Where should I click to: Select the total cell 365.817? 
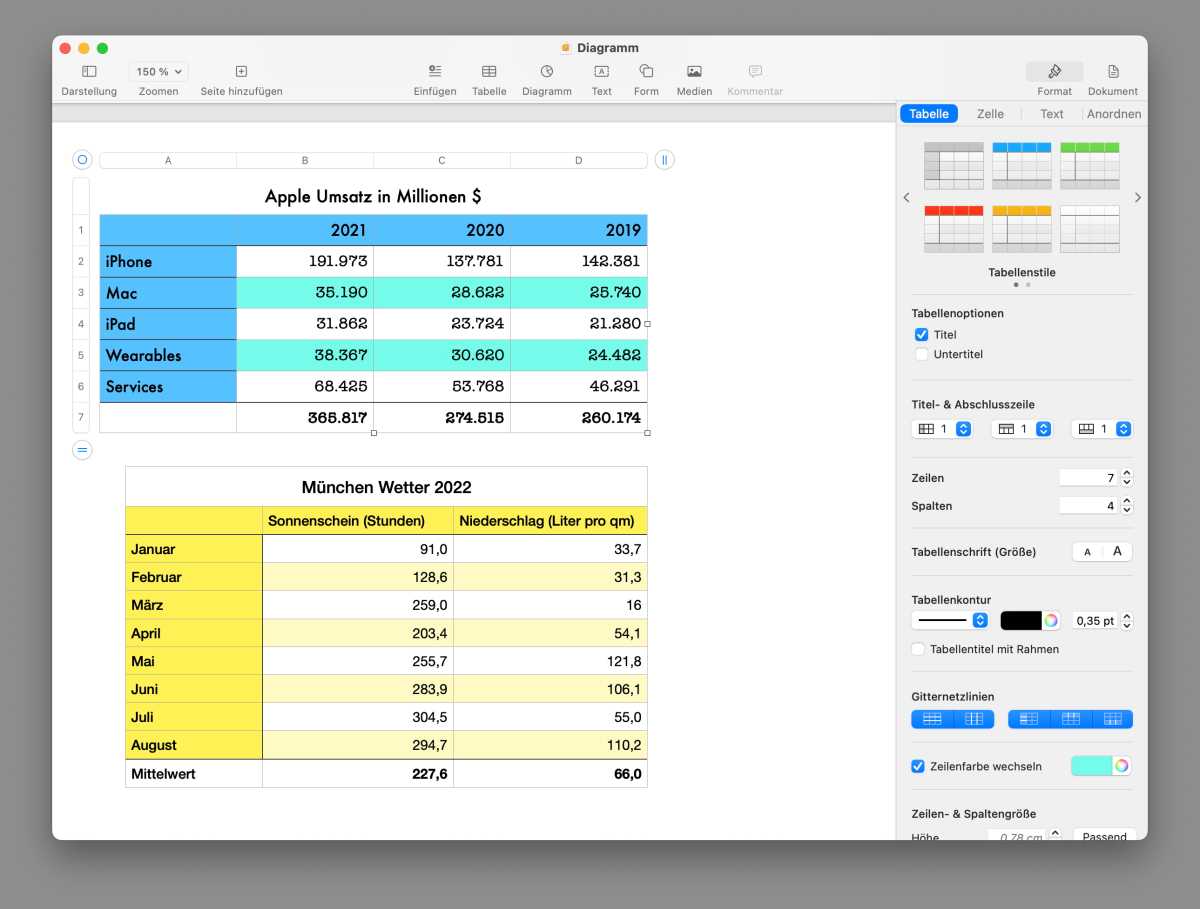tap(305, 418)
